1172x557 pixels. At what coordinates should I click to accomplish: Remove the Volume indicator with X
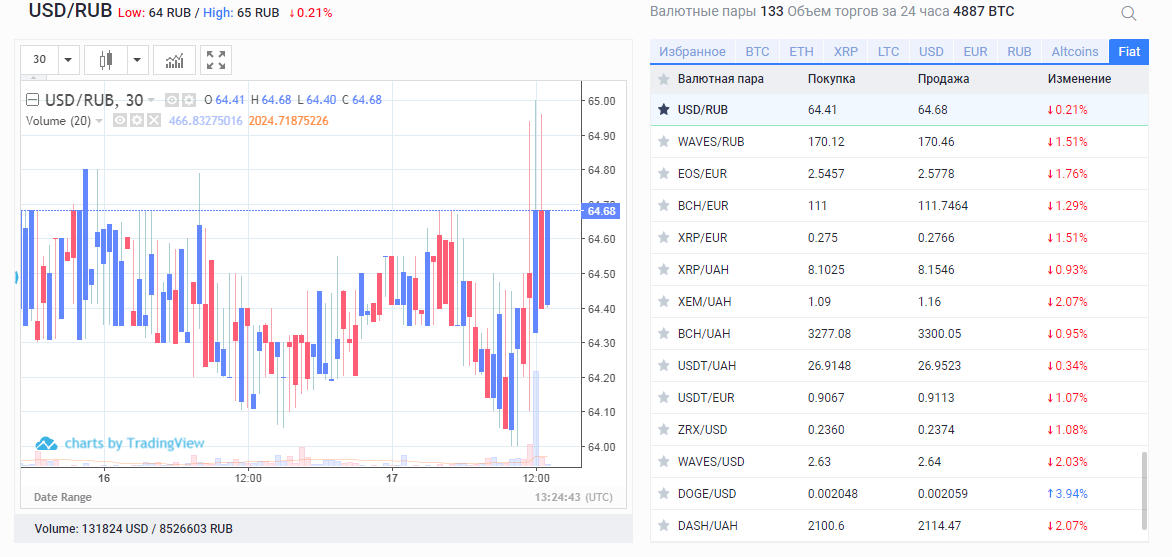[154, 120]
